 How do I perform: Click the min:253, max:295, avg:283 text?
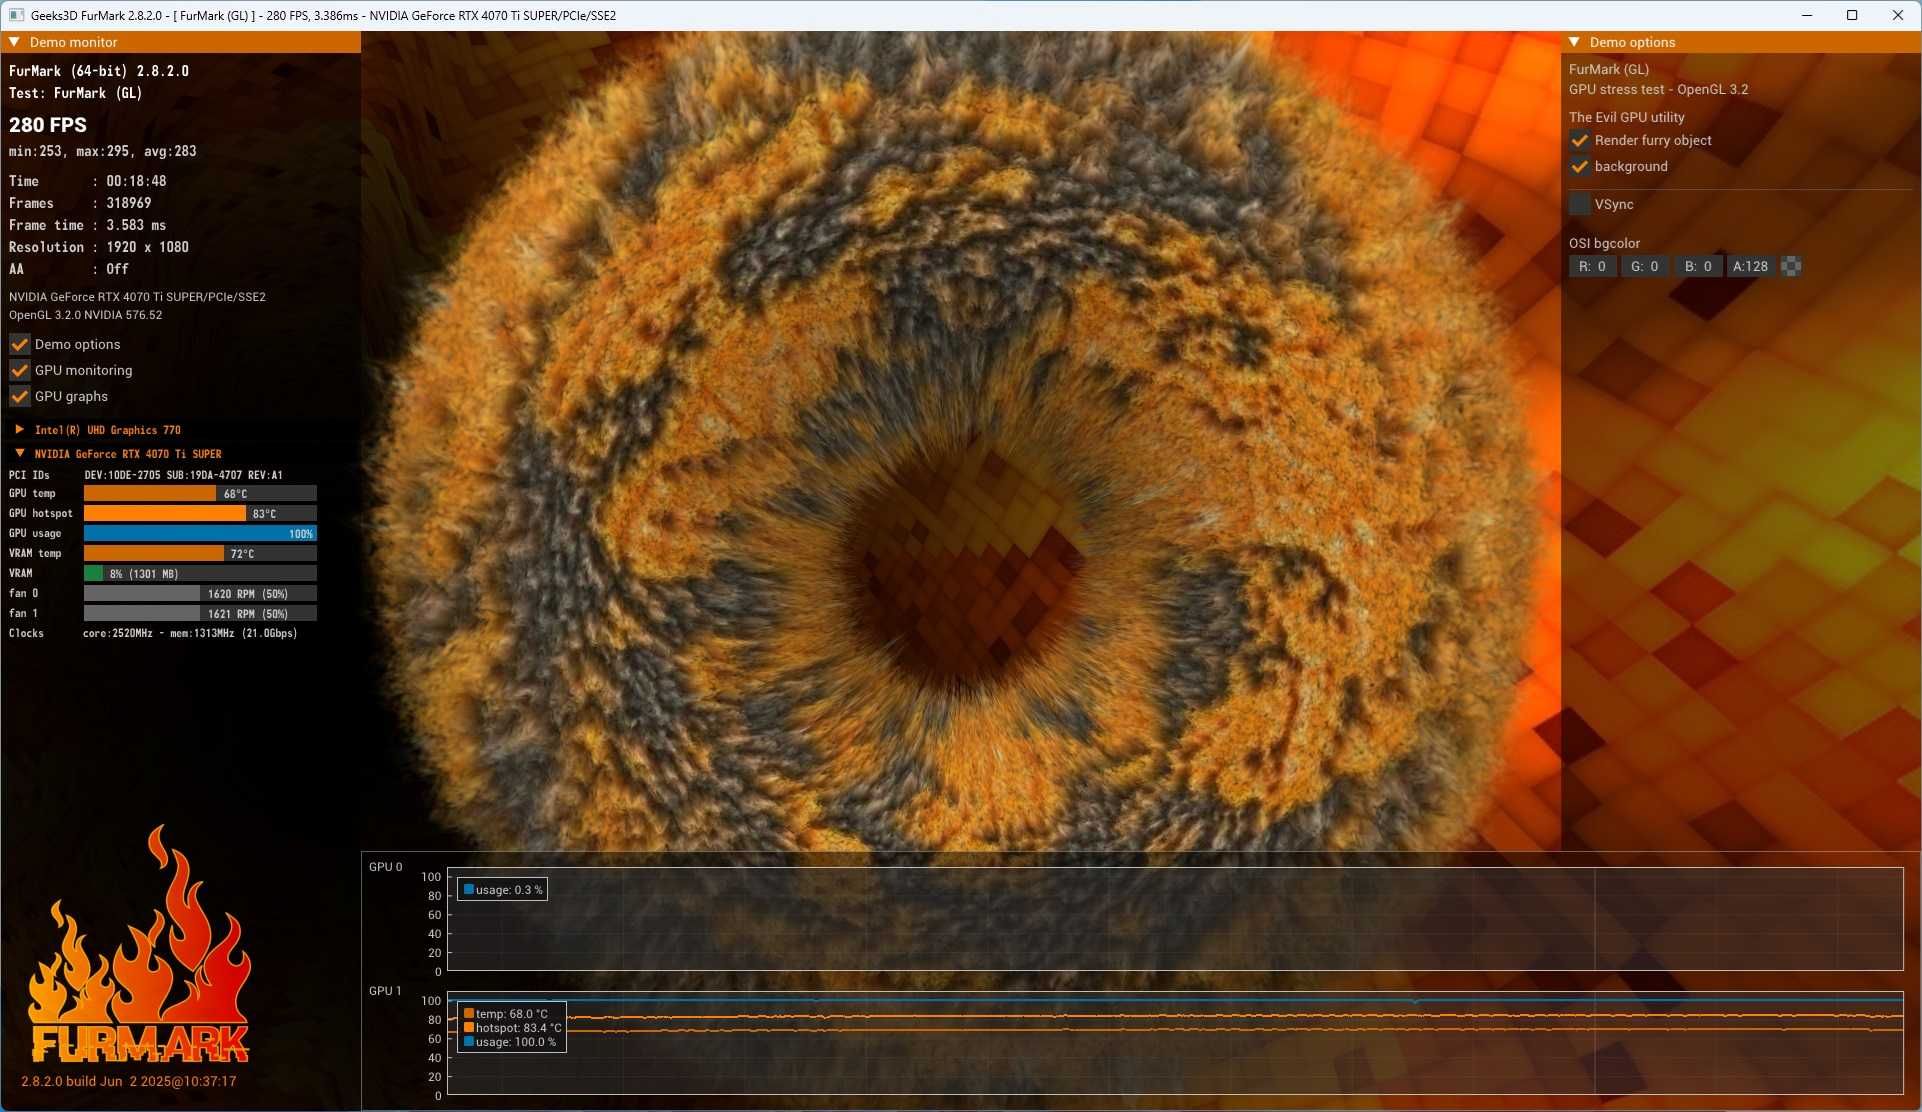(103, 151)
